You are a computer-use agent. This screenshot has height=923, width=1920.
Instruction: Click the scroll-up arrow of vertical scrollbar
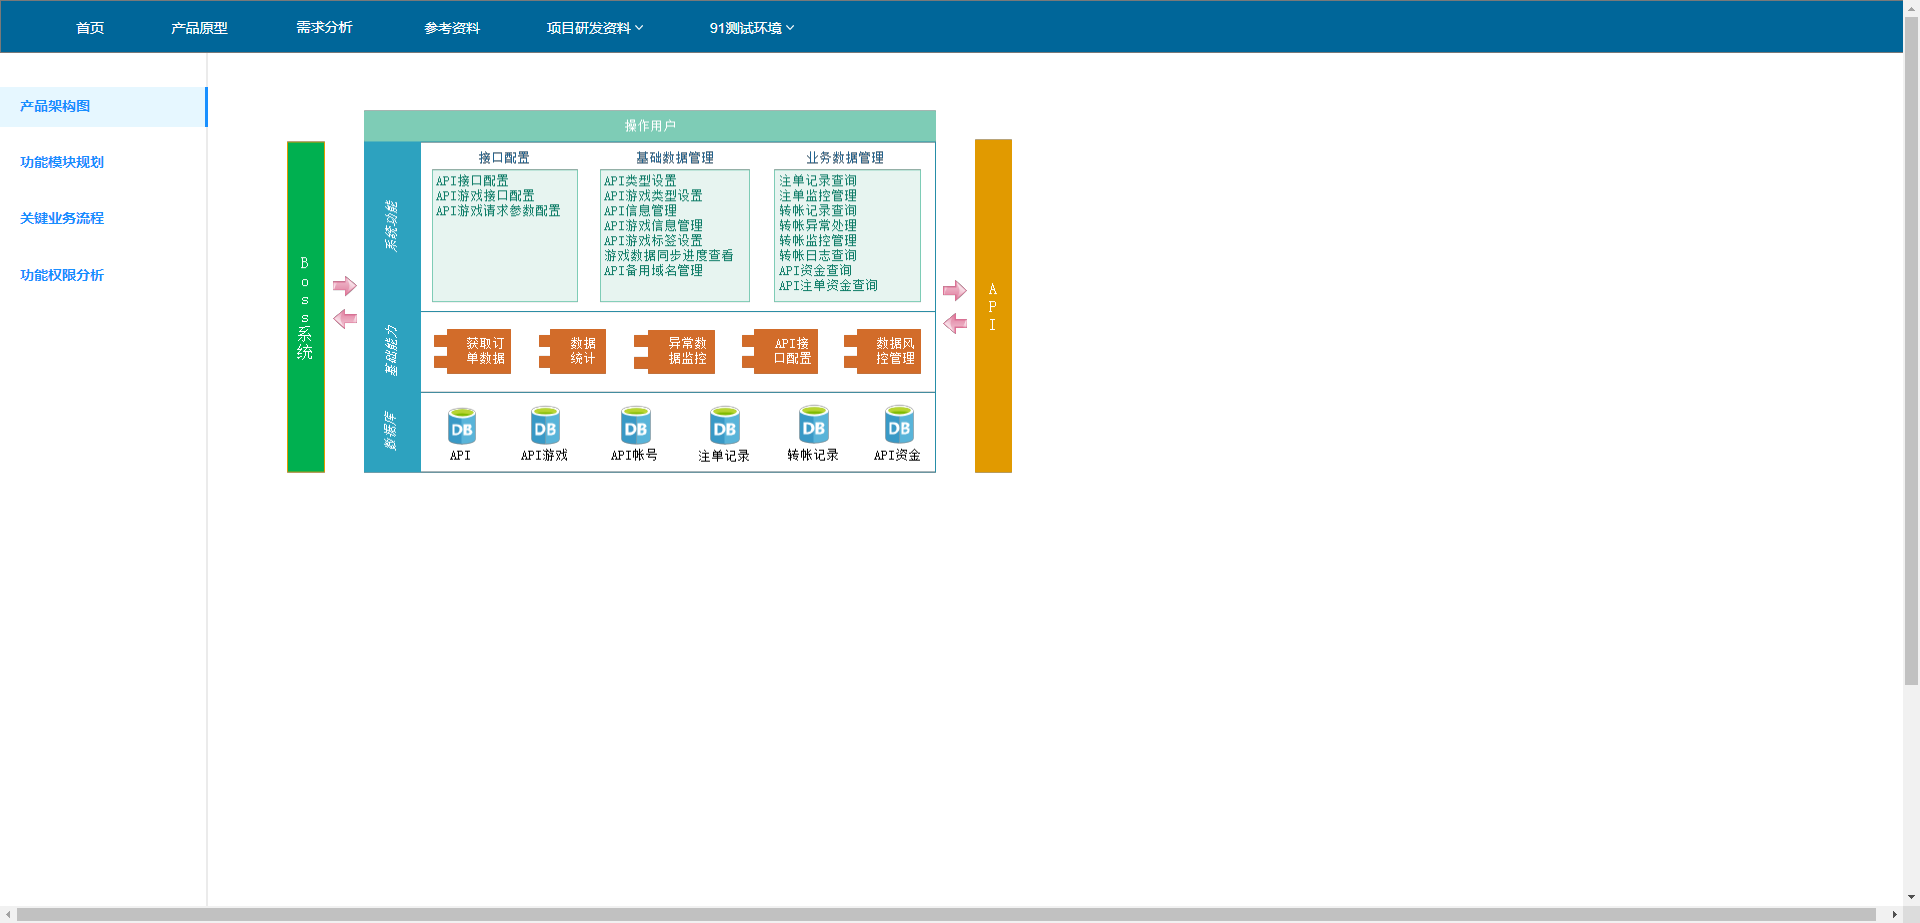tap(1911, 7)
